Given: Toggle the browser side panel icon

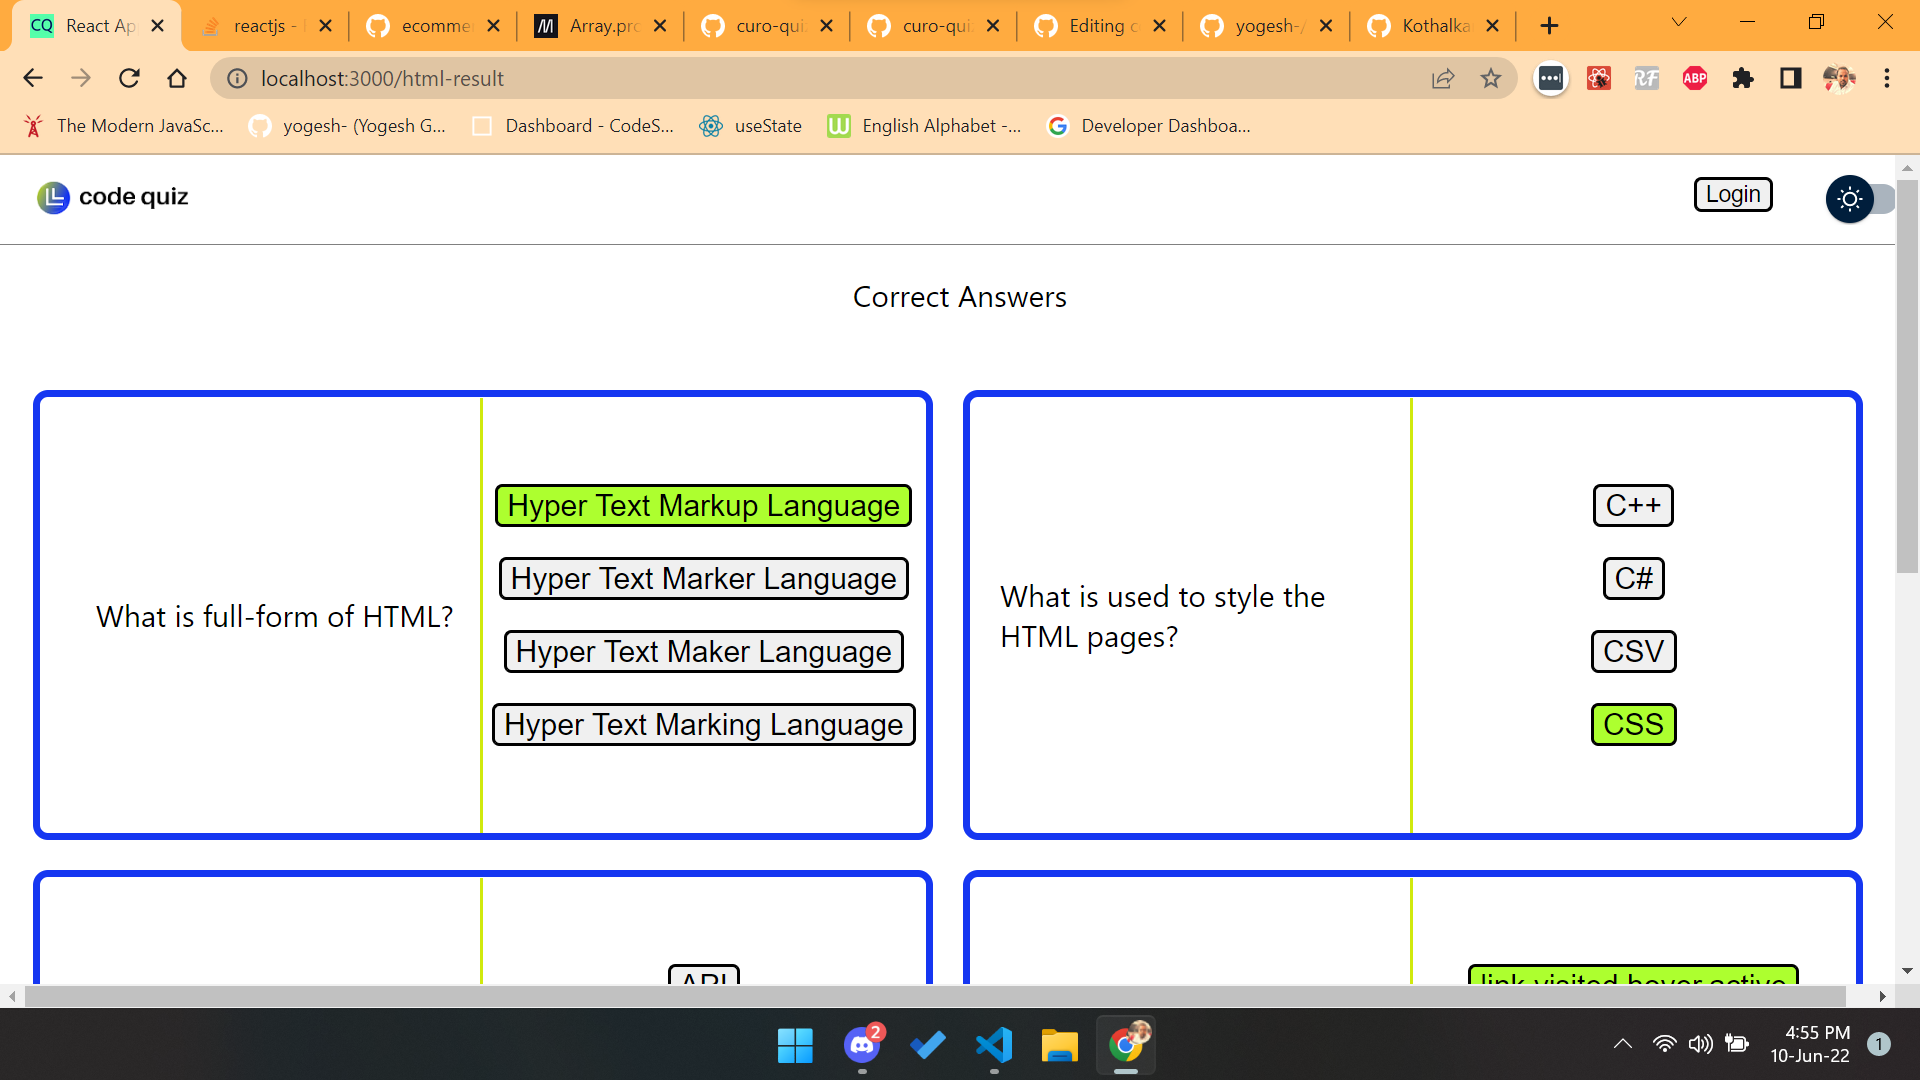Looking at the screenshot, I should pyautogui.click(x=1790, y=79).
